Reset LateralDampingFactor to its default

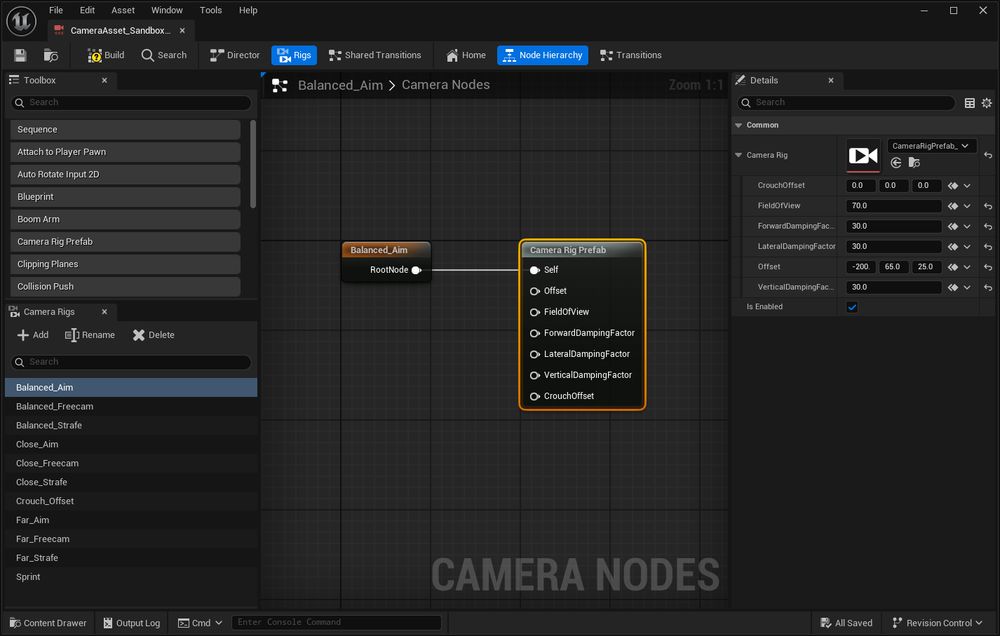click(988, 247)
